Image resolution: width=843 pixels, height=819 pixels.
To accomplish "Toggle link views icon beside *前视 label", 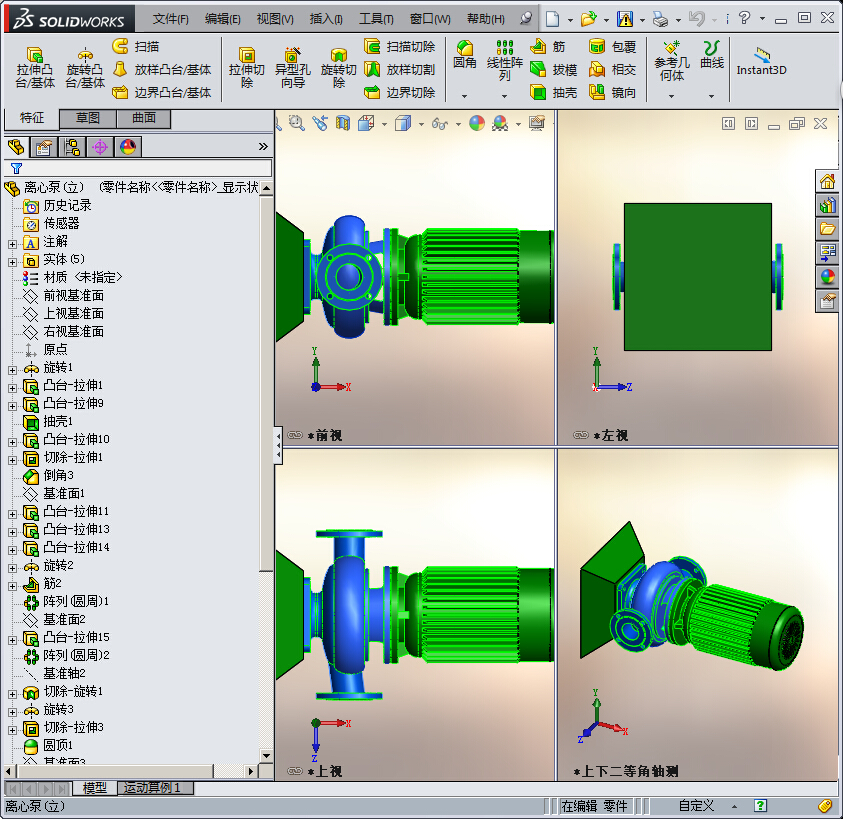I will [295, 435].
